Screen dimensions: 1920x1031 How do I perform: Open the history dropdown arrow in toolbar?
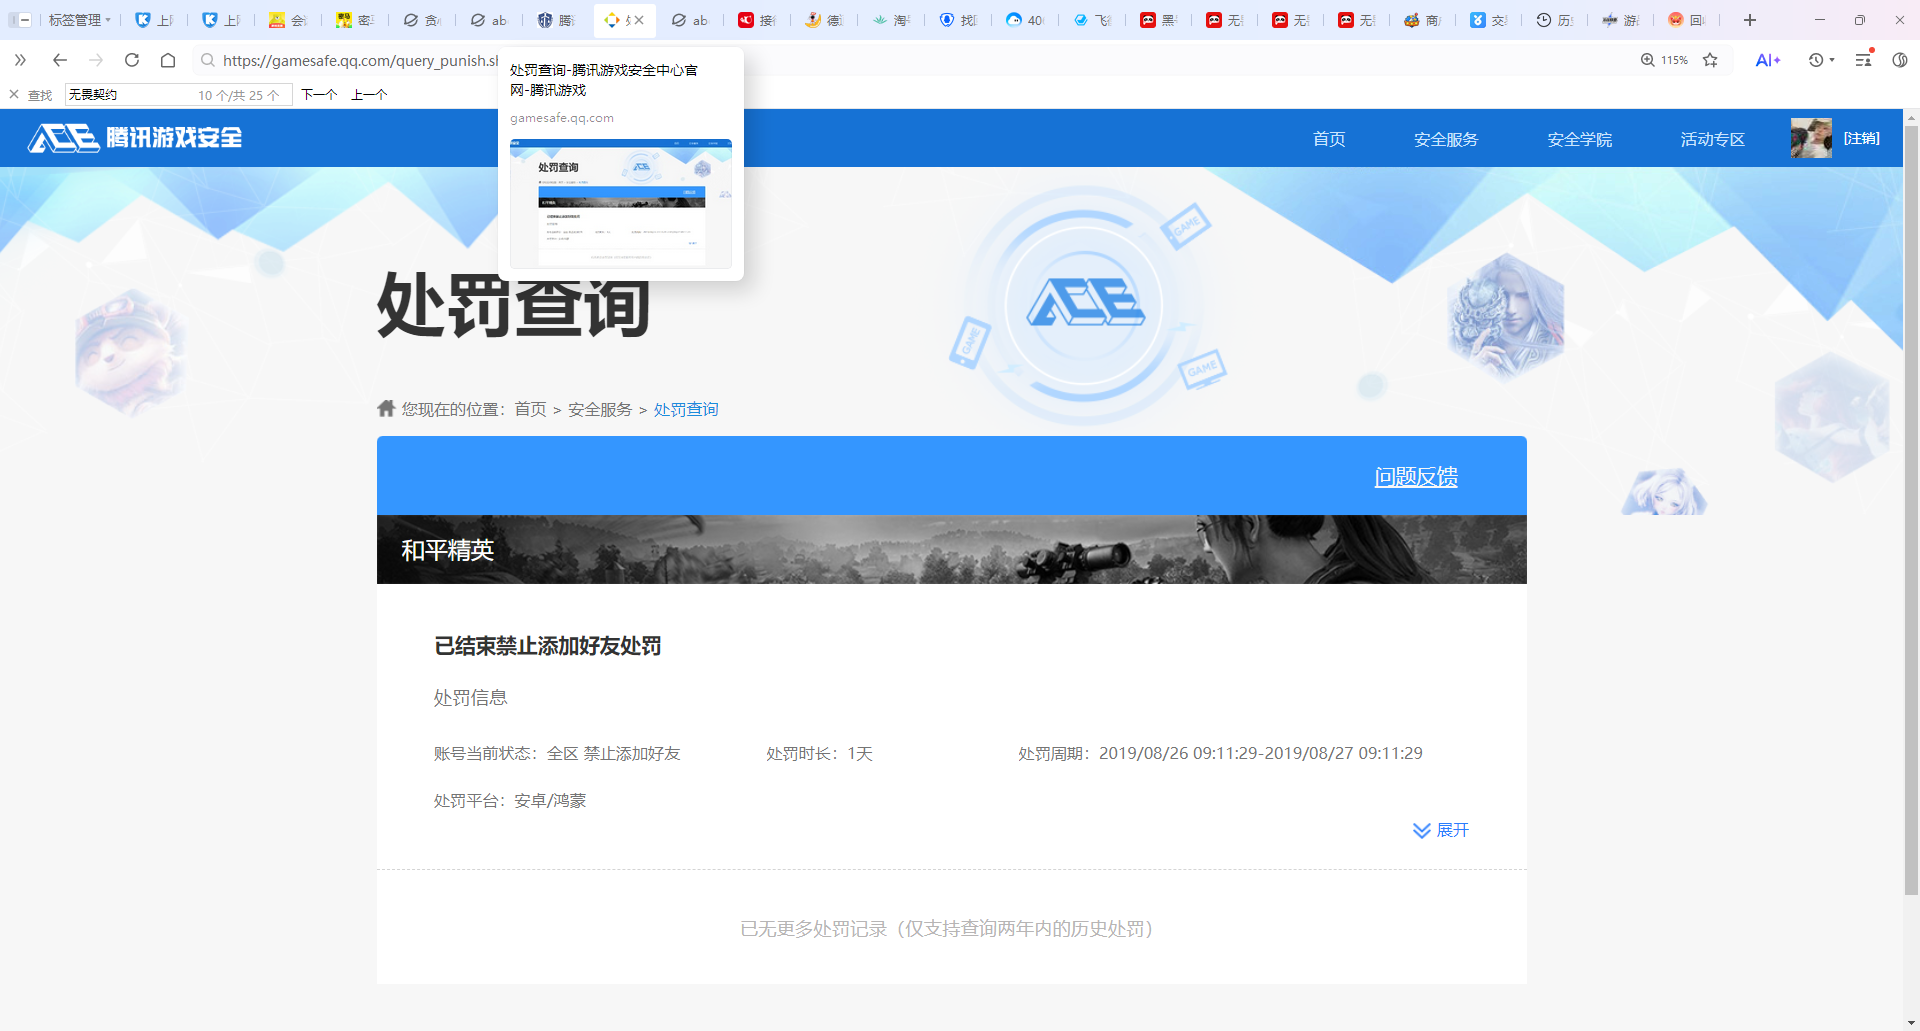tap(1832, 60)
